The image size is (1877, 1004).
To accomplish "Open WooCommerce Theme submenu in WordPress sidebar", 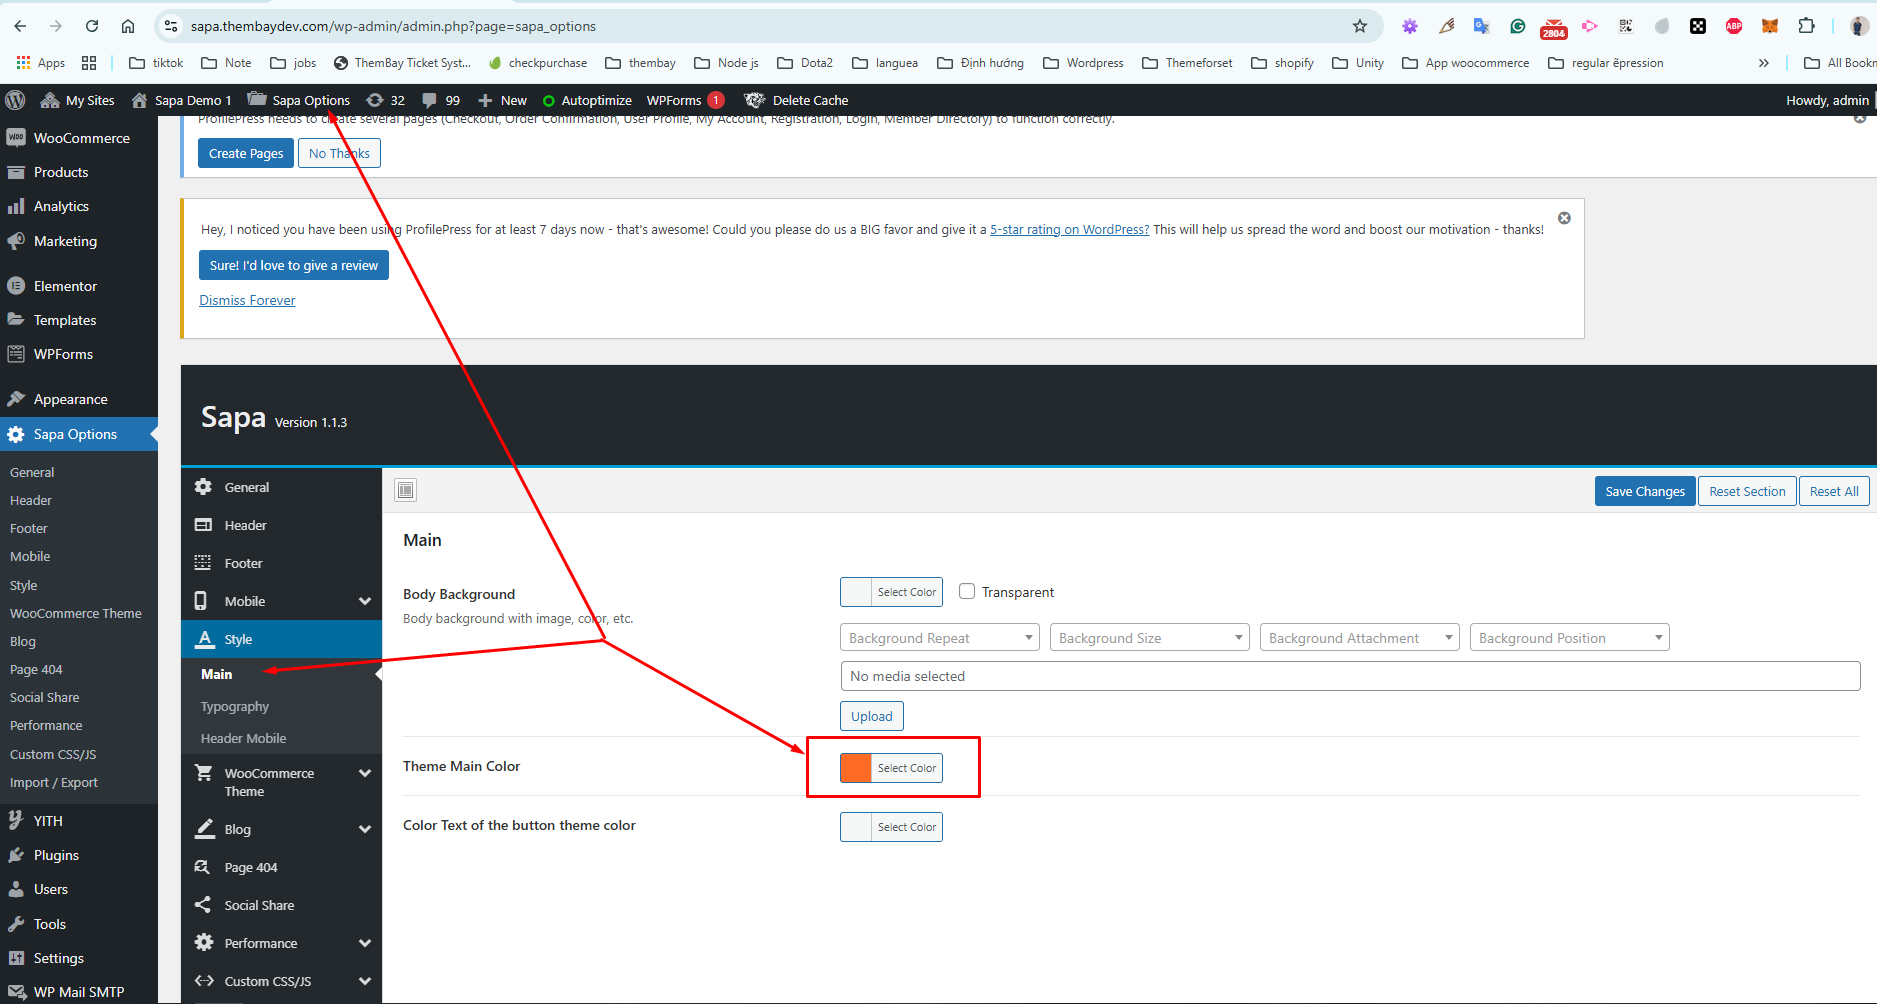I will 76,613.
